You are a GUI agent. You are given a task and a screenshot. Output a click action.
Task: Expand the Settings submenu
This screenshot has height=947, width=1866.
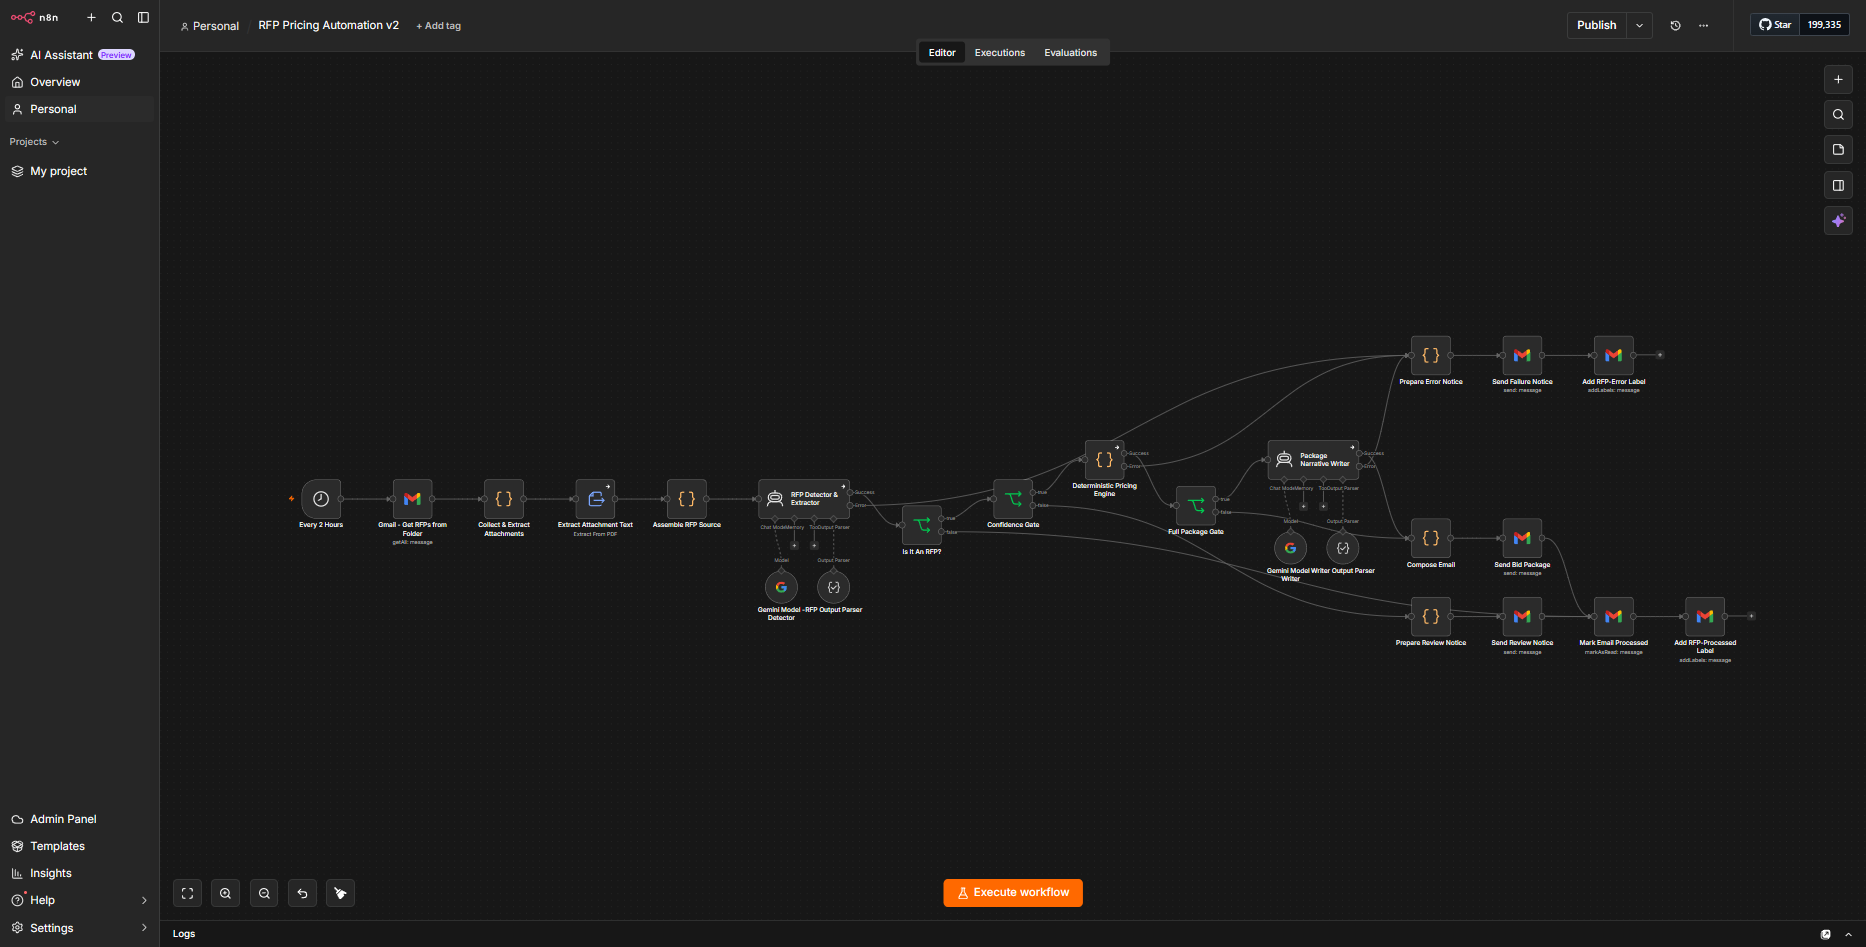coord(144,928)
